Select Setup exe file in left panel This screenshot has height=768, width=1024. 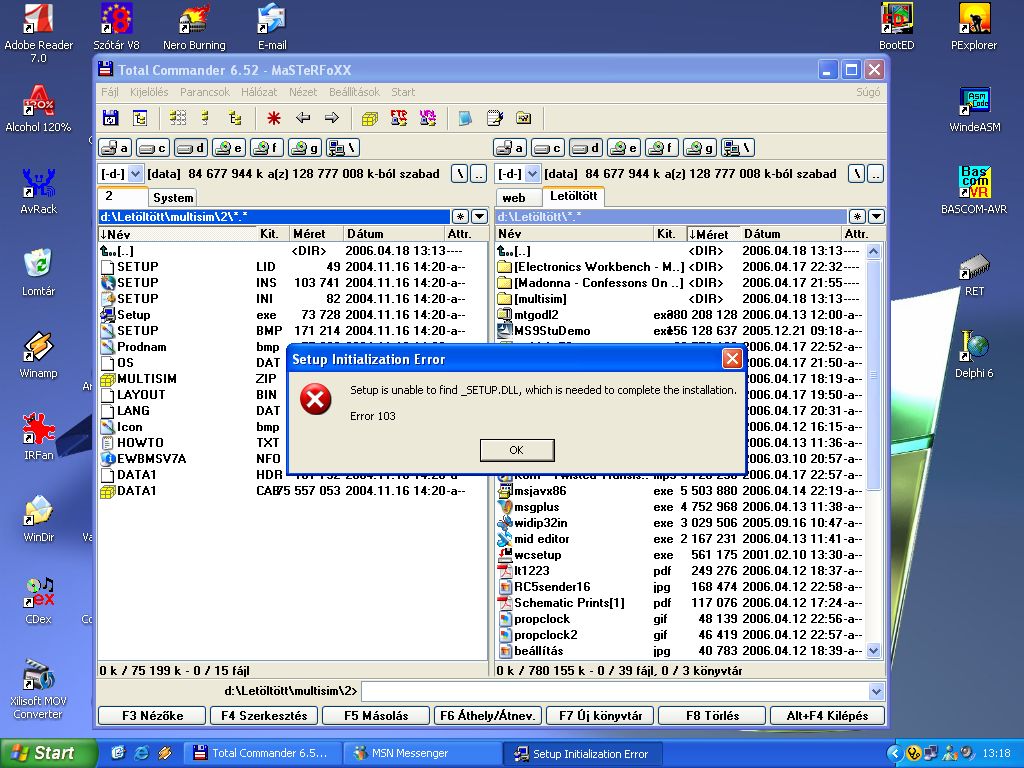pos(293,315)
